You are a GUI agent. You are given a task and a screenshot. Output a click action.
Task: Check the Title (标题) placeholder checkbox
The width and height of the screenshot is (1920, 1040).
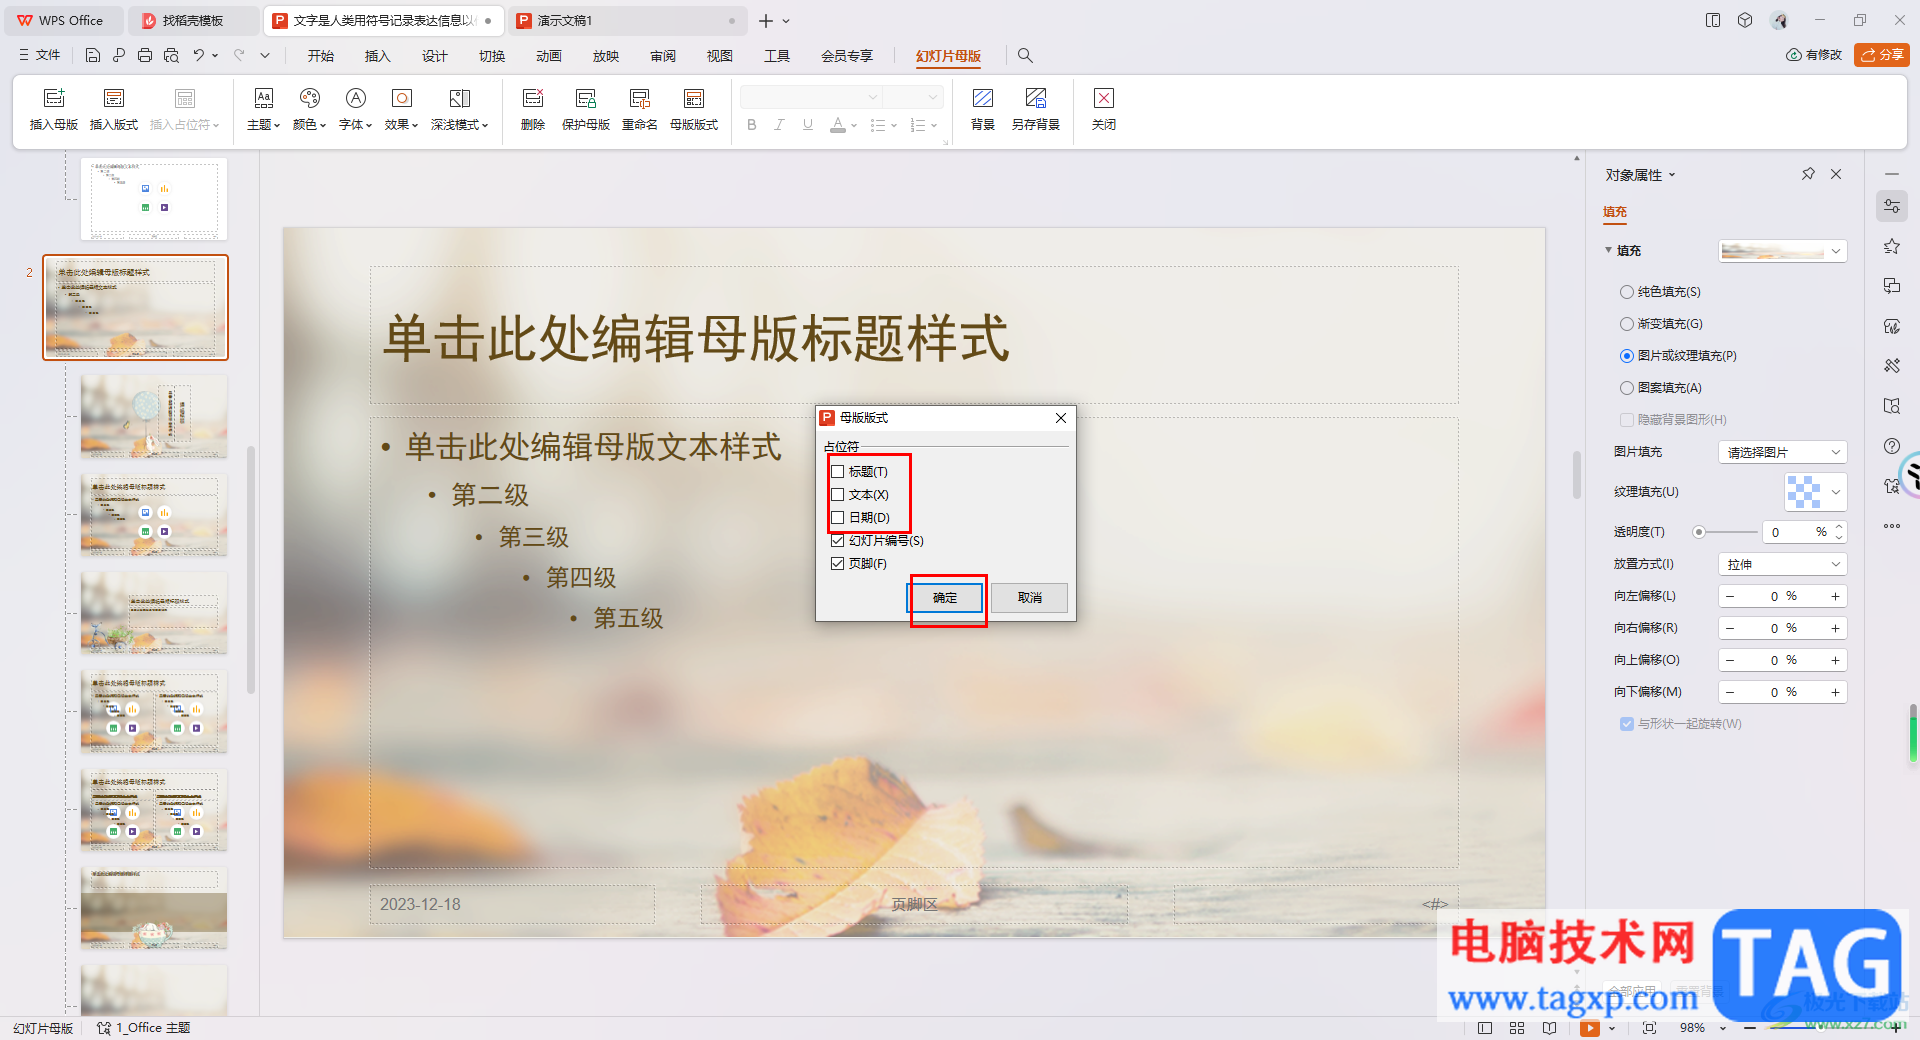coord(838,472)
